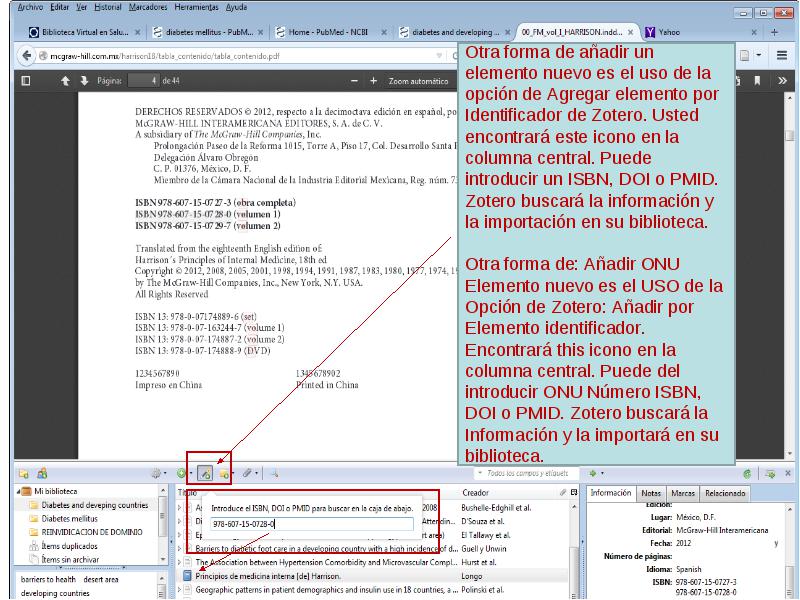The width and height of the screenshot is (800, 600).
Task: Open the Marcadores menu
Action: (x=148, y=7)
